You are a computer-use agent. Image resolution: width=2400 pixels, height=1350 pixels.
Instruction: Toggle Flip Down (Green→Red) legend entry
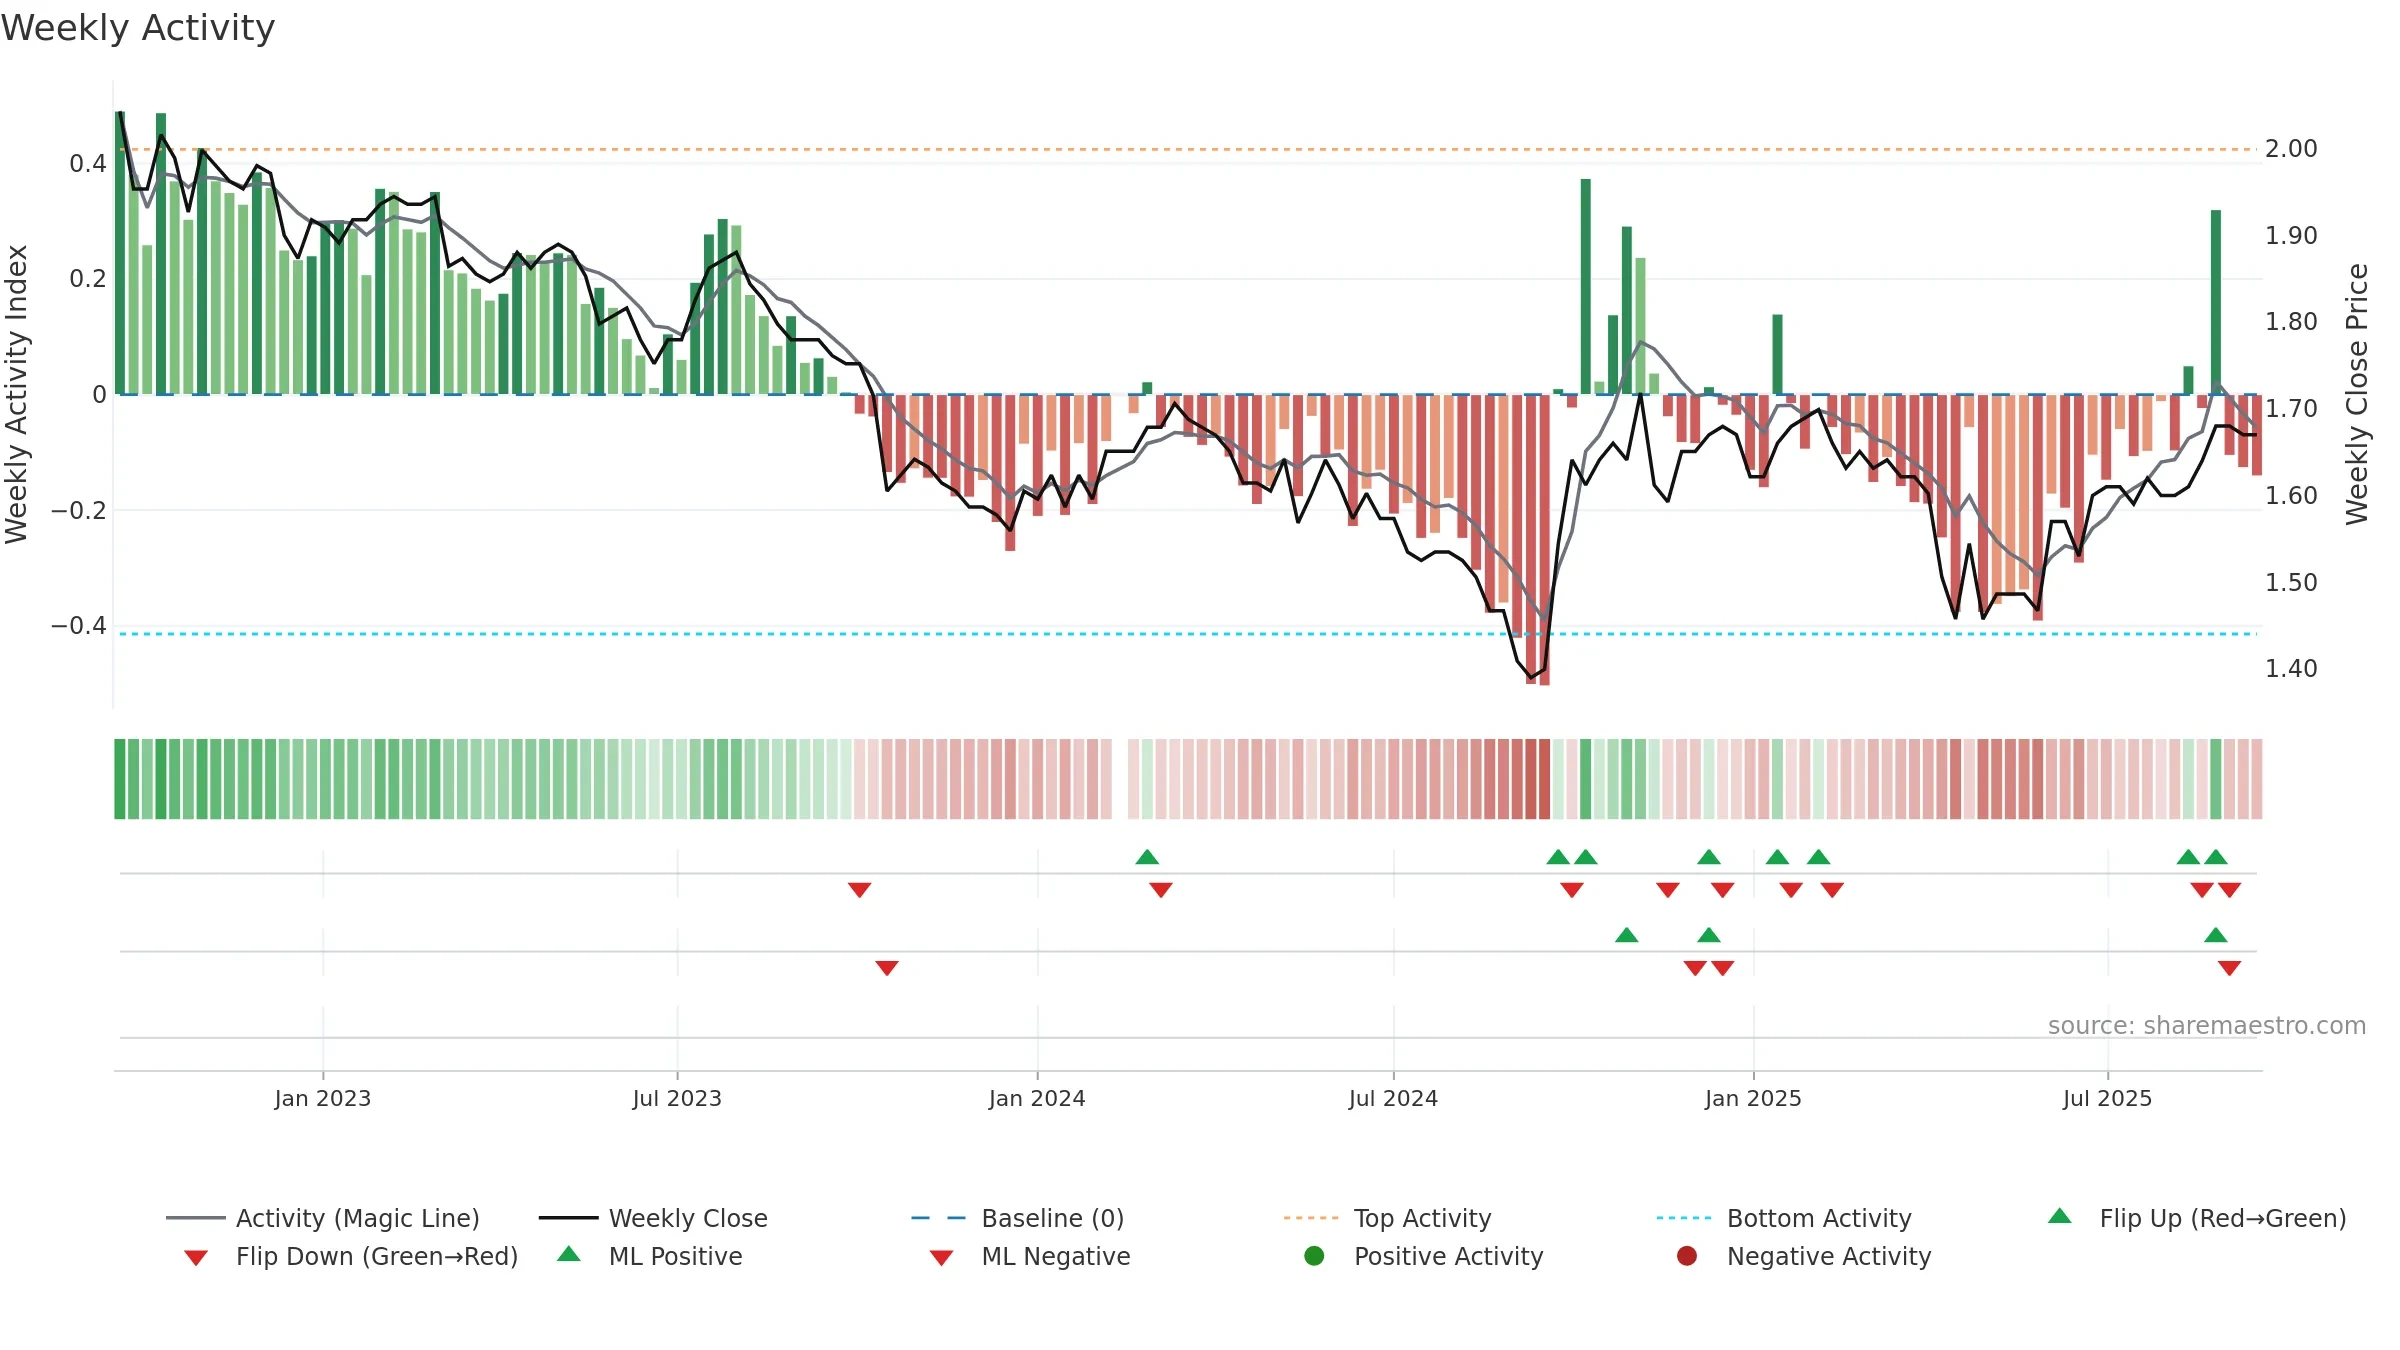[x=351, y=1256]
